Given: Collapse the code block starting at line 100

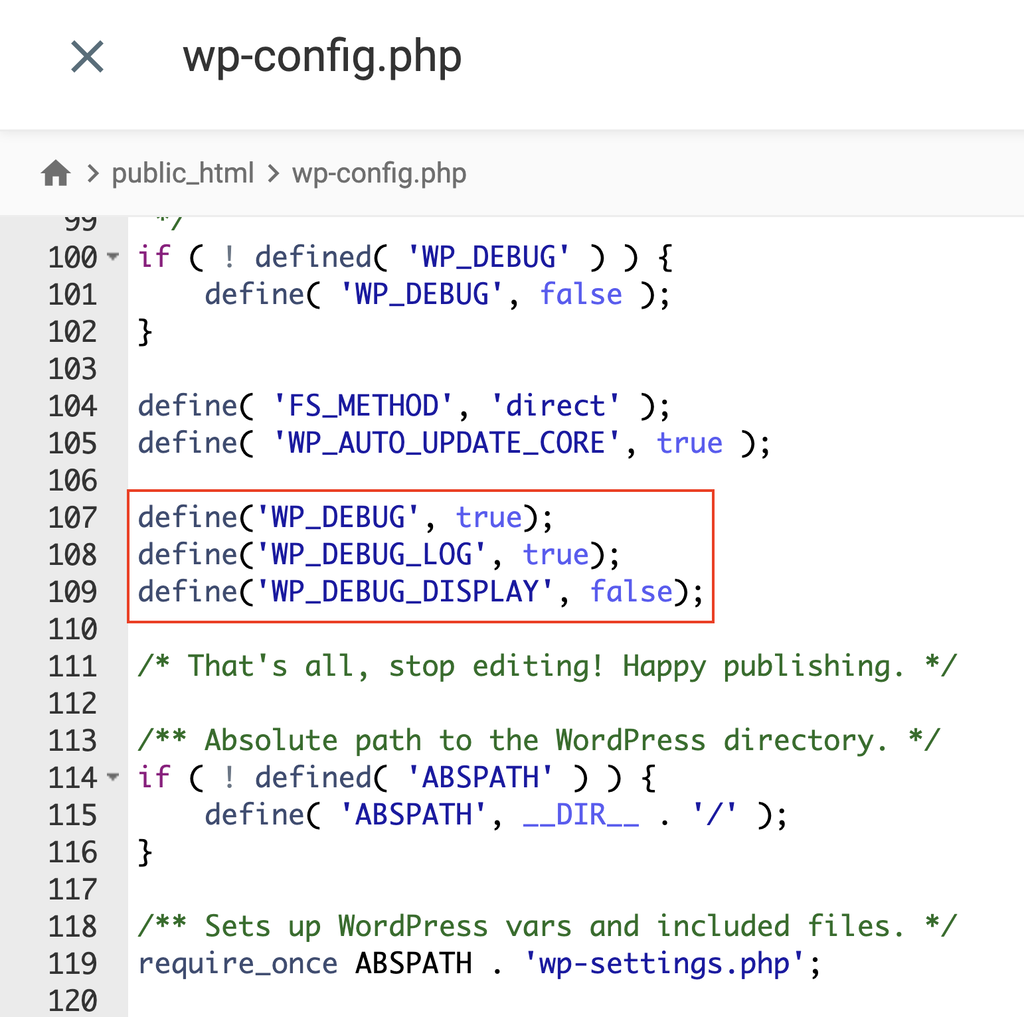Looking at the screenshot, I should [112, 257].
